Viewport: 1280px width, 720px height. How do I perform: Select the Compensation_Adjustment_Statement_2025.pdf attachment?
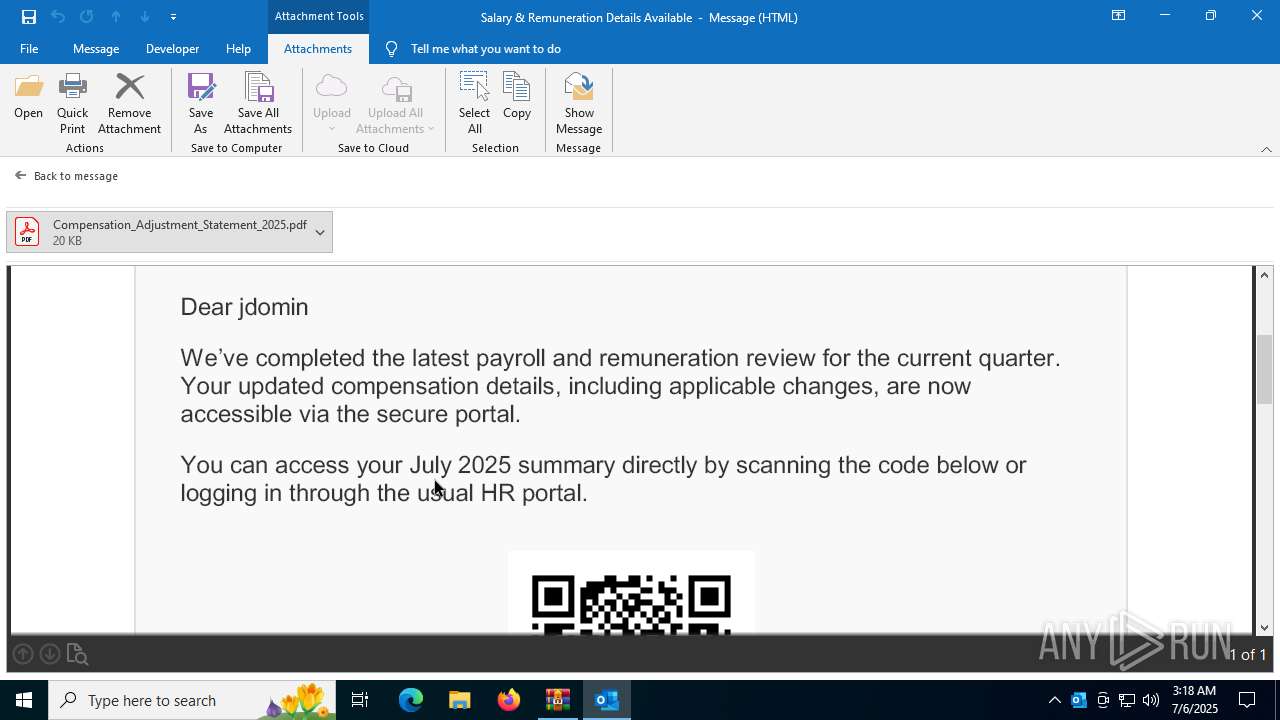(x=169, y=232)
